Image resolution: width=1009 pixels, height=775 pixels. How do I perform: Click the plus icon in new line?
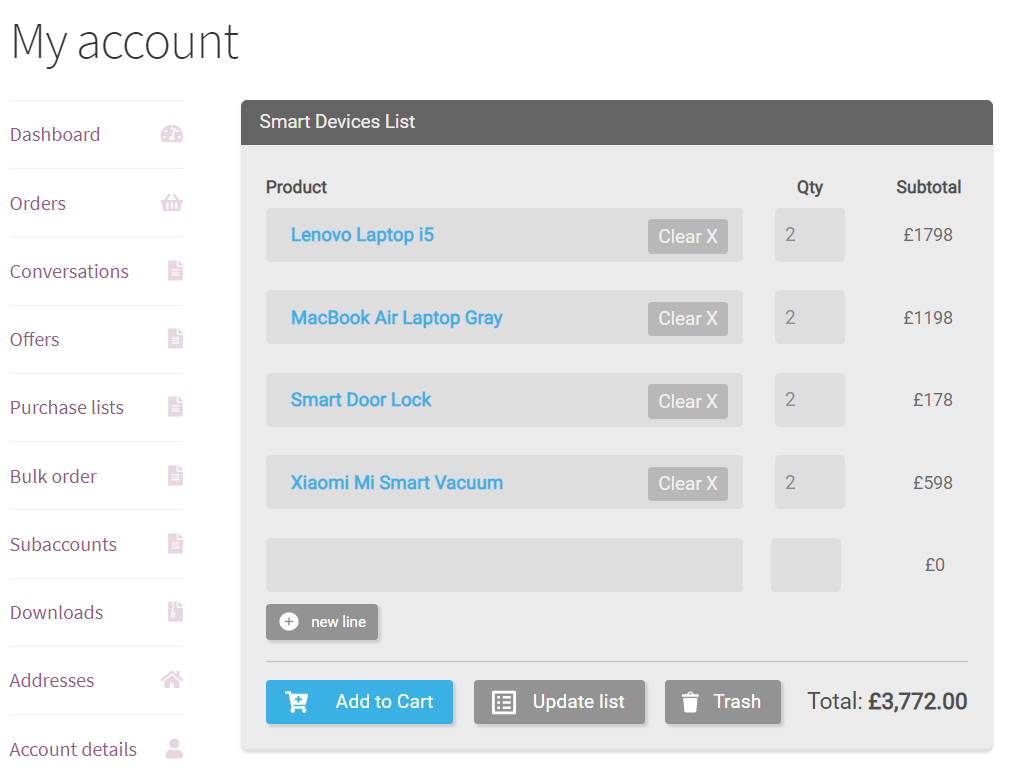pos(289,622)
